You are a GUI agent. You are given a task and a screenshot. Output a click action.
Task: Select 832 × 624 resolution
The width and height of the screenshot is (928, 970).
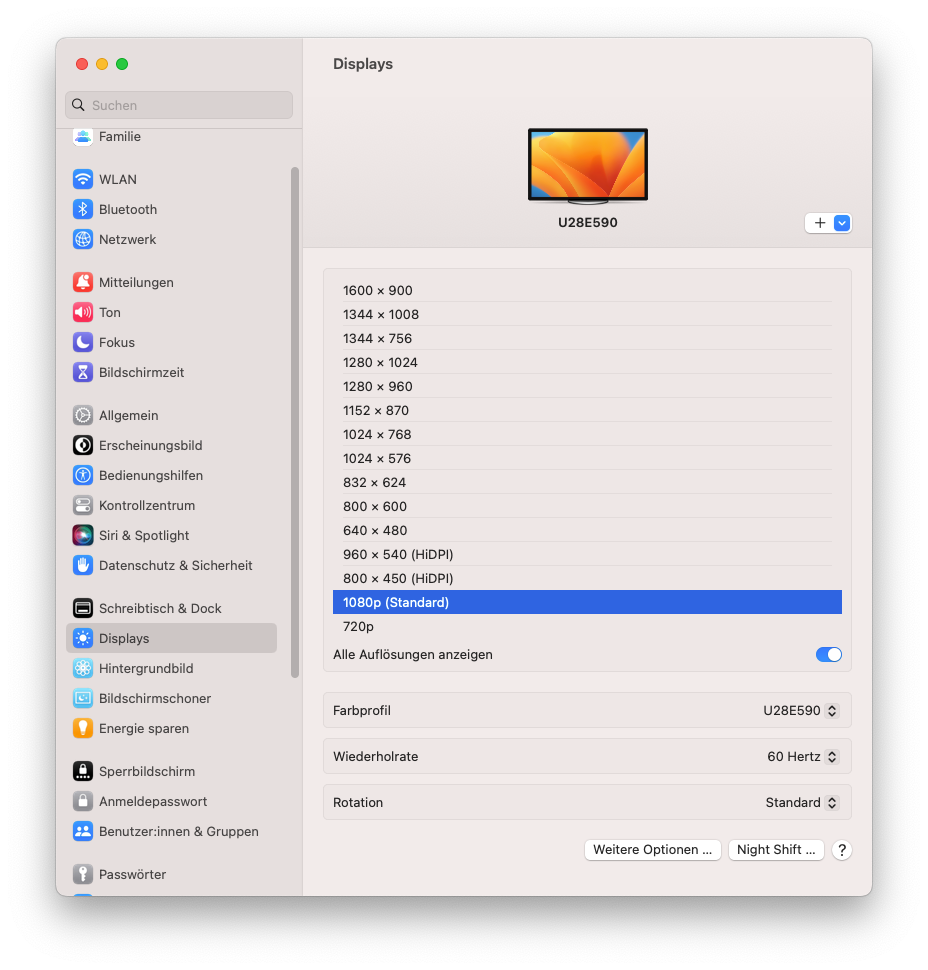(x=587, y=483)
